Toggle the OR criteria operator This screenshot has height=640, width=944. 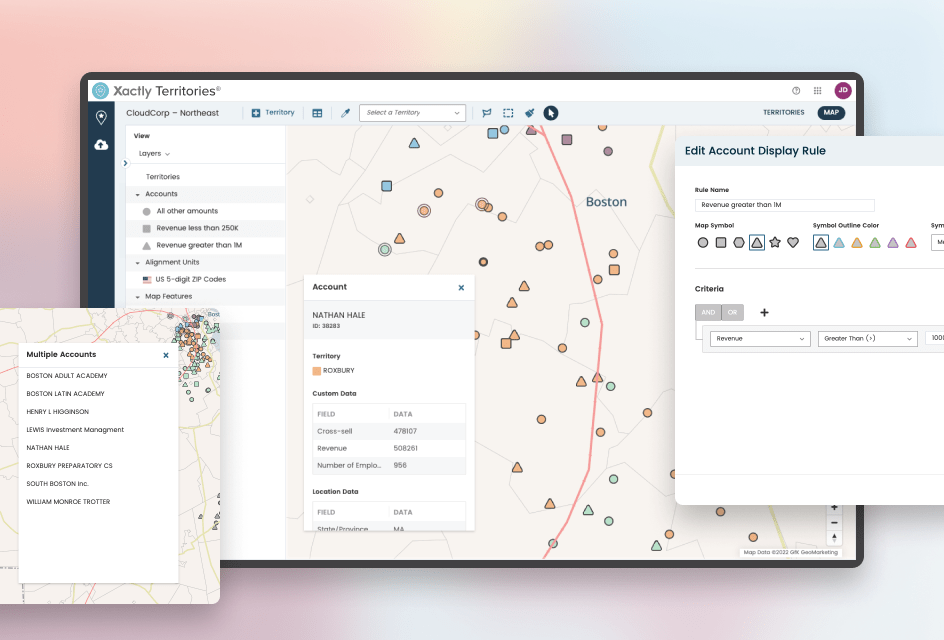point(733,312)
